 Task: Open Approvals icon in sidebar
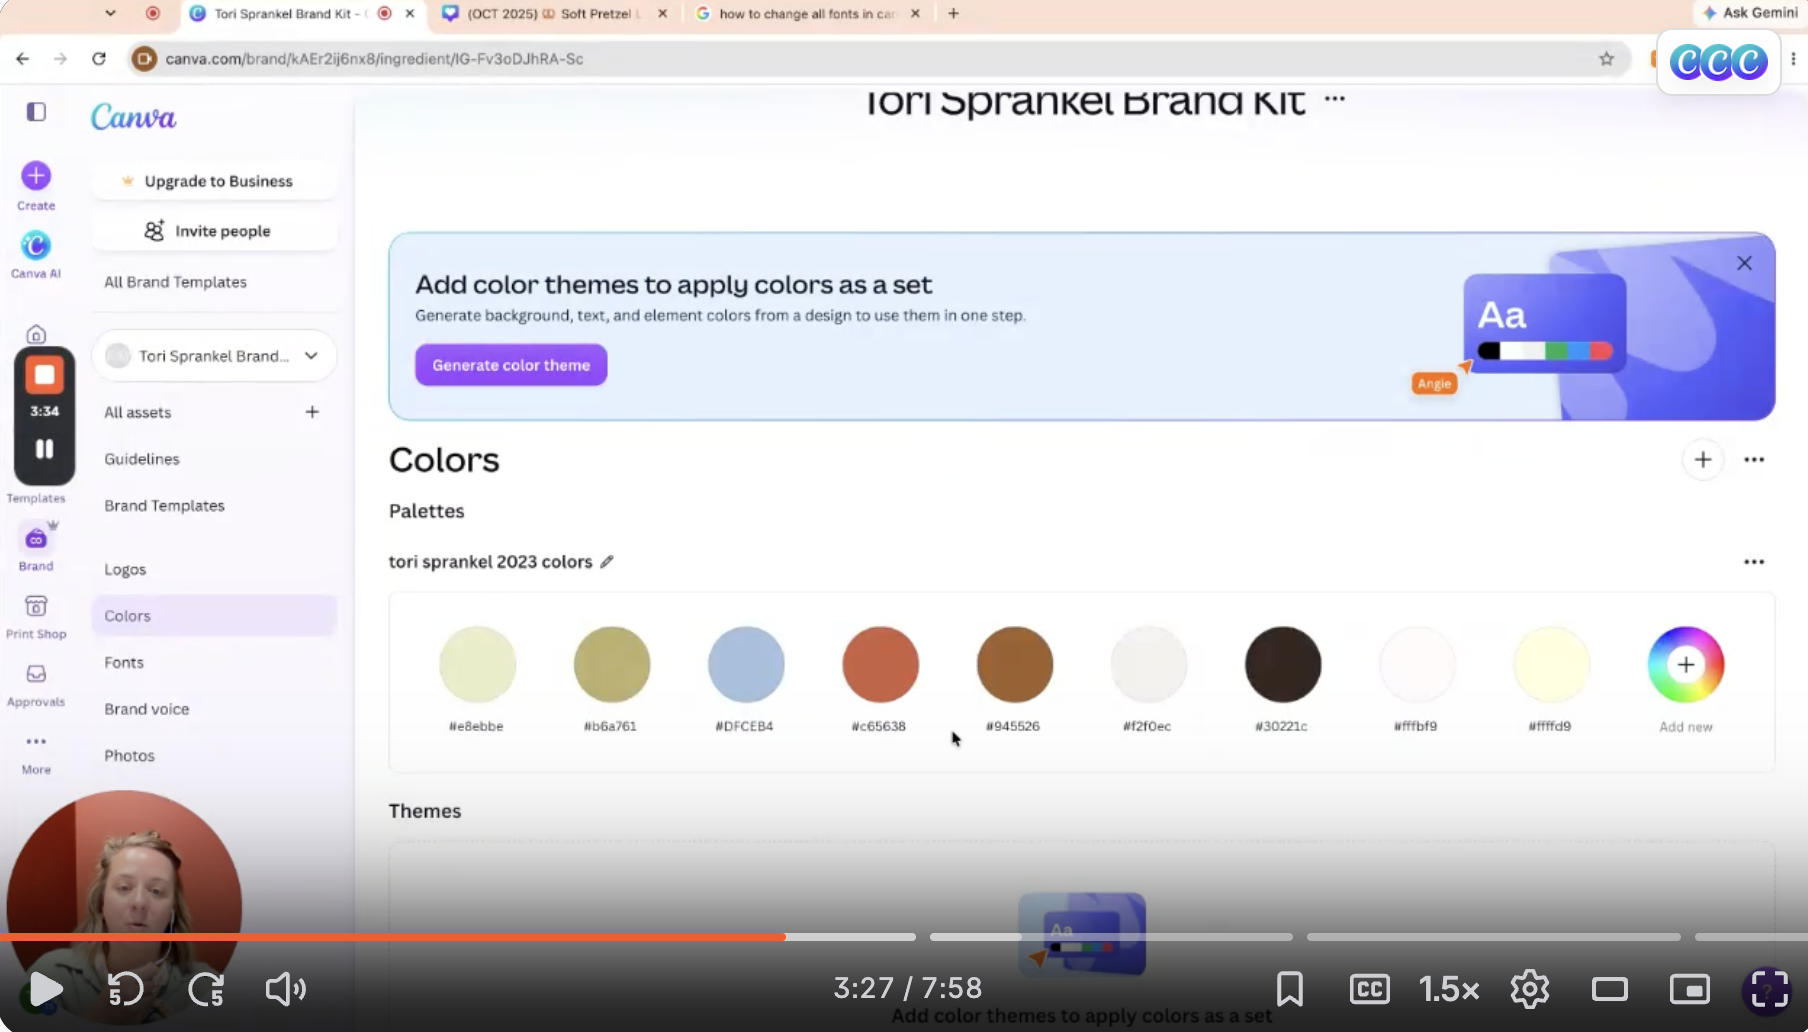click(x=36, y=675)
